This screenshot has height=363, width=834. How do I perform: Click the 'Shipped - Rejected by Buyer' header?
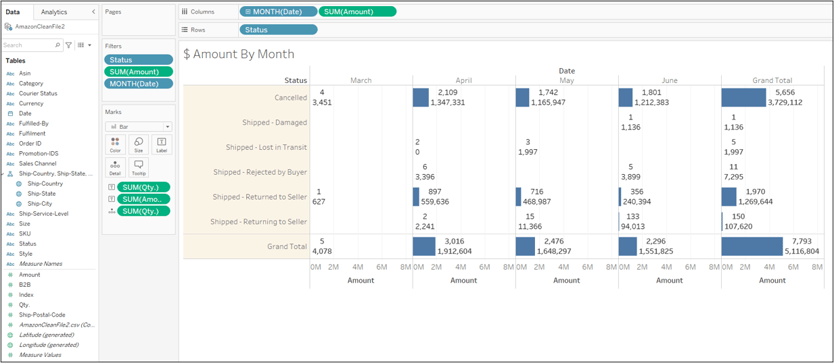click(260, 172)
